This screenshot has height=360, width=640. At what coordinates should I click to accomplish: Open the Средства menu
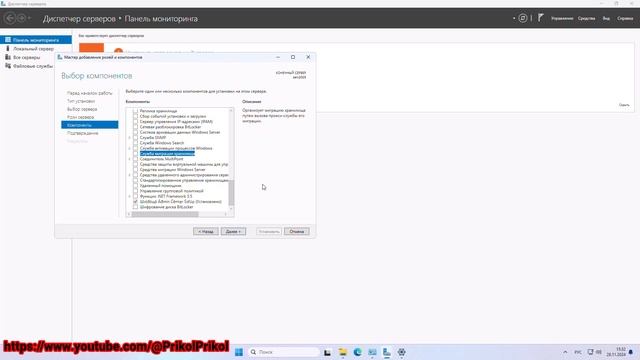coord(587,18)
